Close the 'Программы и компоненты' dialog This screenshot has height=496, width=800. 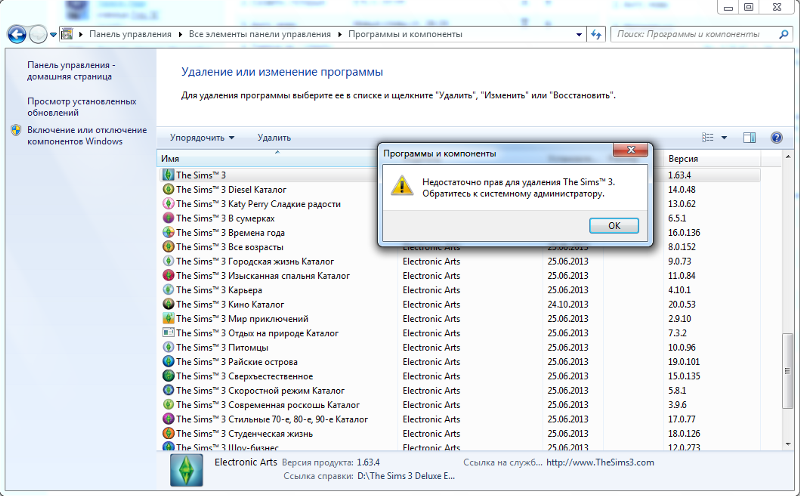631,150
